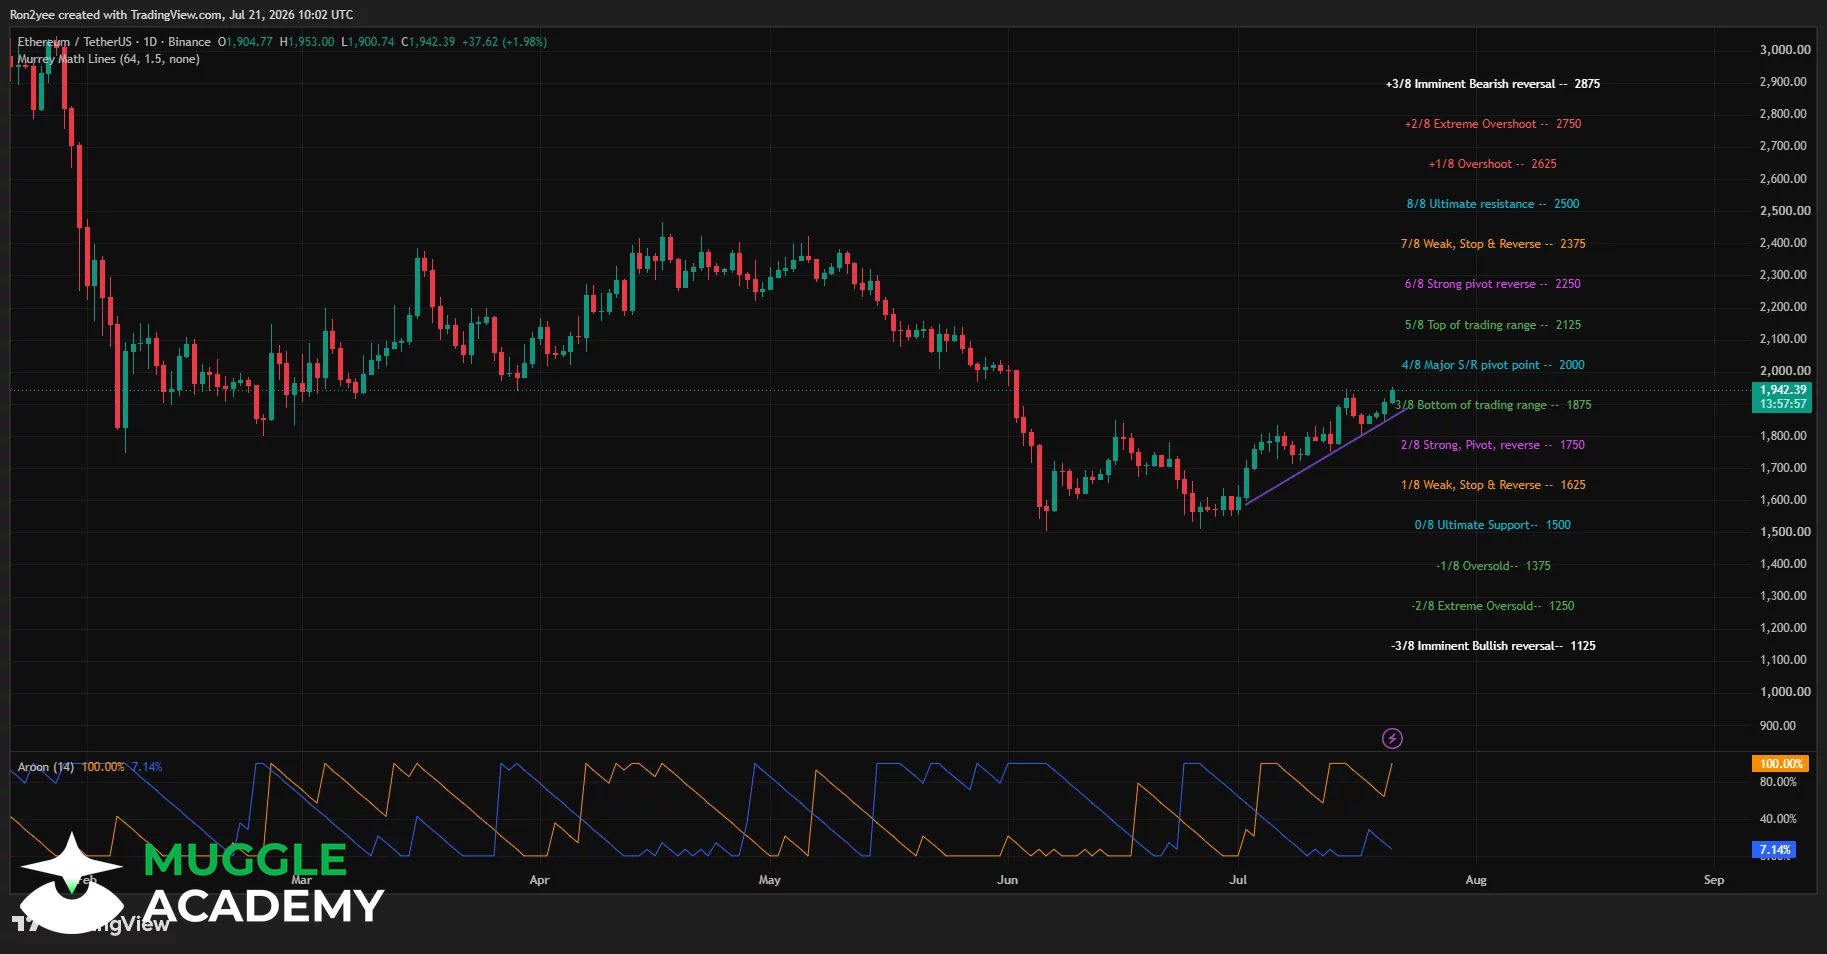1827x954 pixels.
Task: Click the 2,500.00 price axis label
Action: coord(1785,210)
